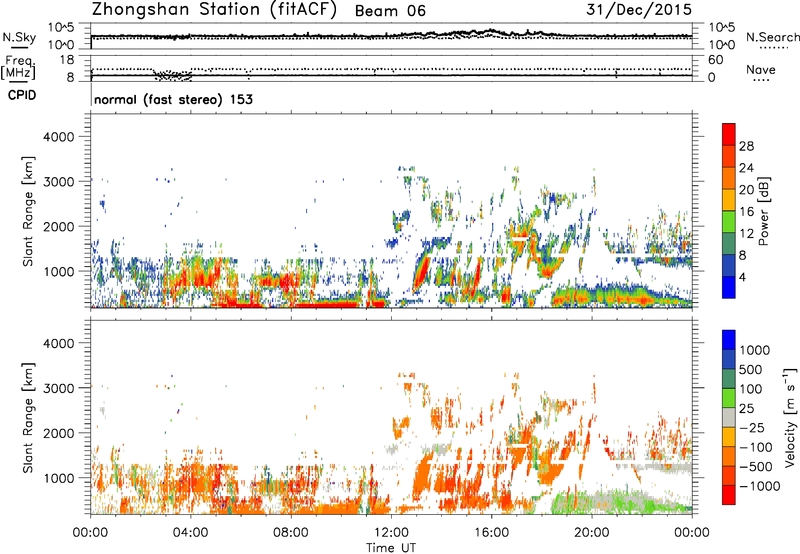800x554 pixels.
Task: Click the Power [dB] colorbar label
Action: [763, 211]
